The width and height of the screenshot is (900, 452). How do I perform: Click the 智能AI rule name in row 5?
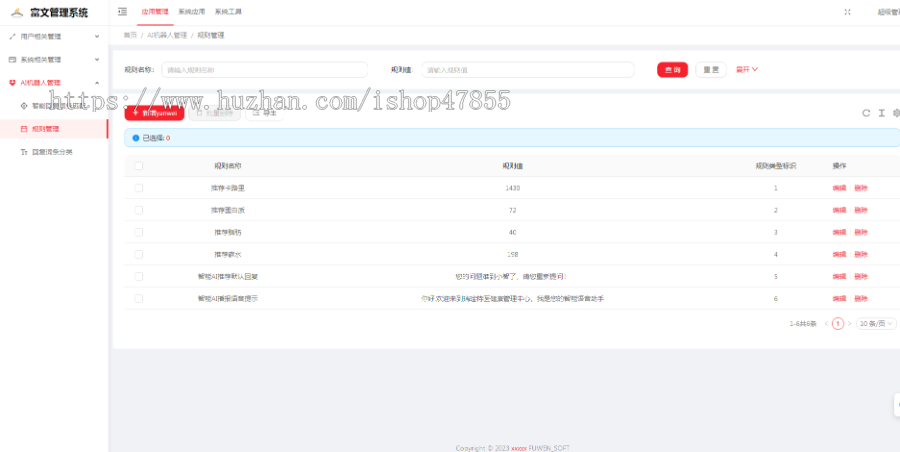pos(228,276)
